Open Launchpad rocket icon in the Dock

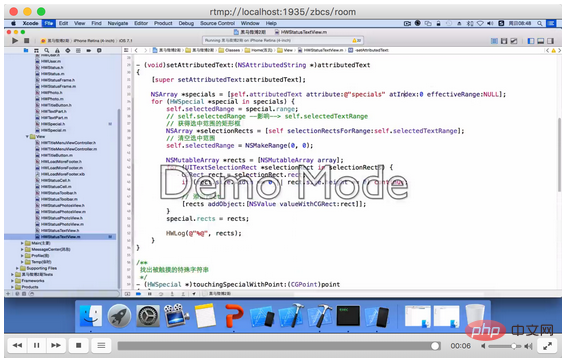pyautogui.click(x=119, y=316)
